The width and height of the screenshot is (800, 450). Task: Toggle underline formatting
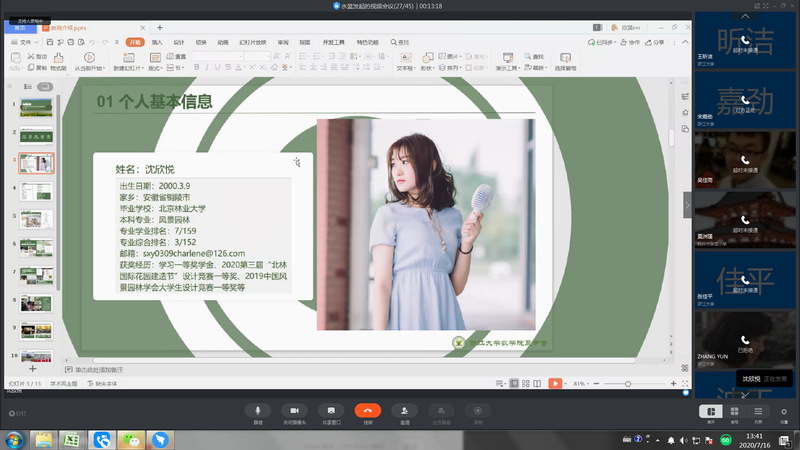pyautogui.click(x=217, y=67)
